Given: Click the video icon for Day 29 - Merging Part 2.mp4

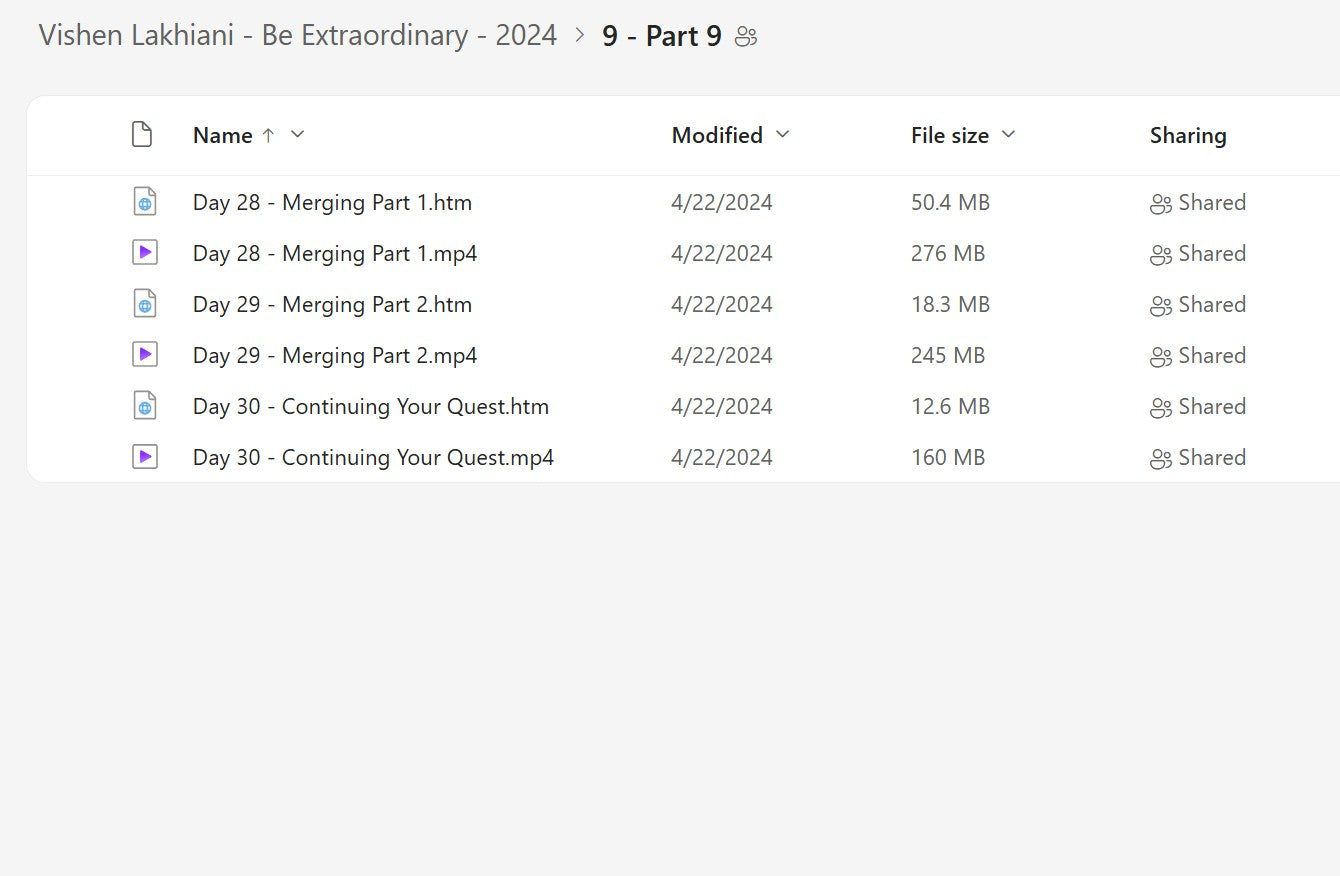Looking at the screenshot, I should 145,355.
